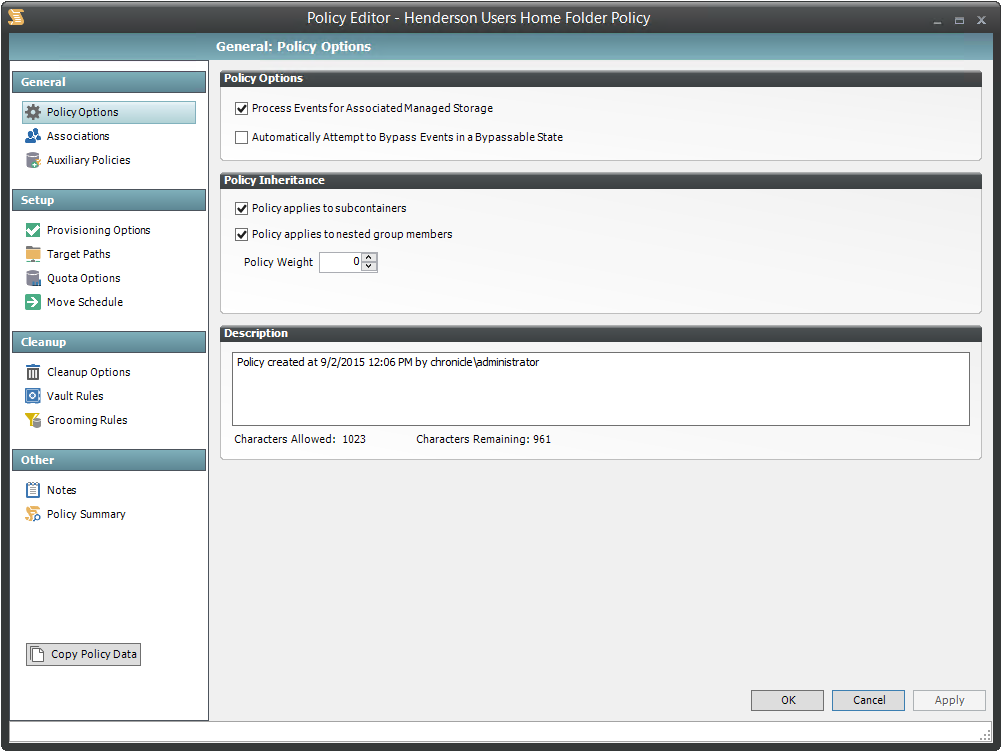Screen dimensions: 1002x753
Task: Enable Automatically Attempt to Bypass Events checkbox
Action: pyautogui.click(x=242, y=137)
